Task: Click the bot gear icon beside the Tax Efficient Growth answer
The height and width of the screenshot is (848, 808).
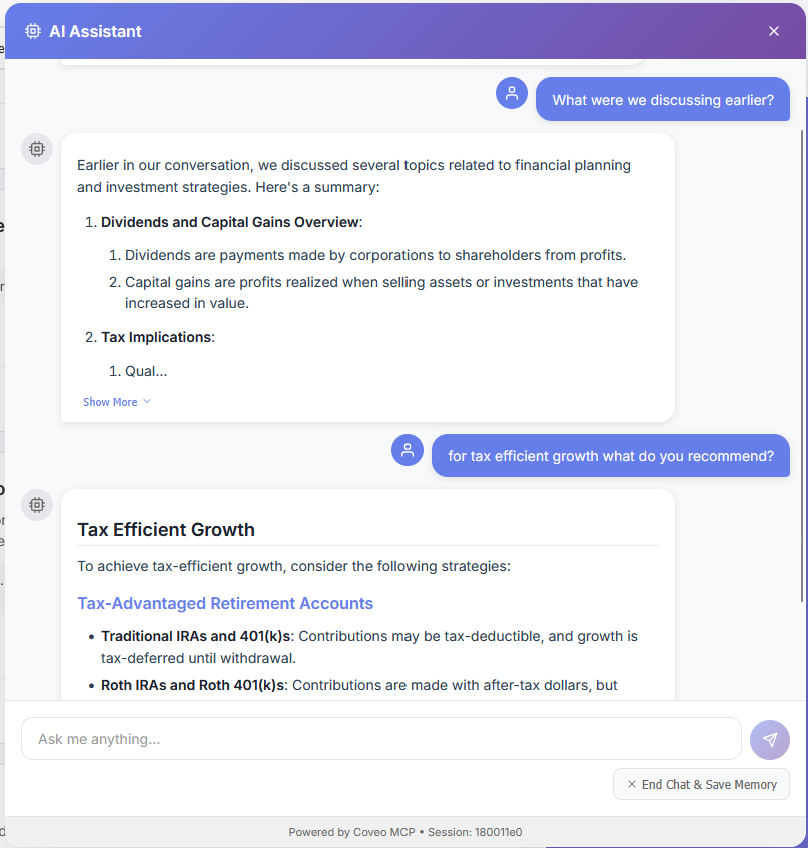Action: (x=37, y=505)
